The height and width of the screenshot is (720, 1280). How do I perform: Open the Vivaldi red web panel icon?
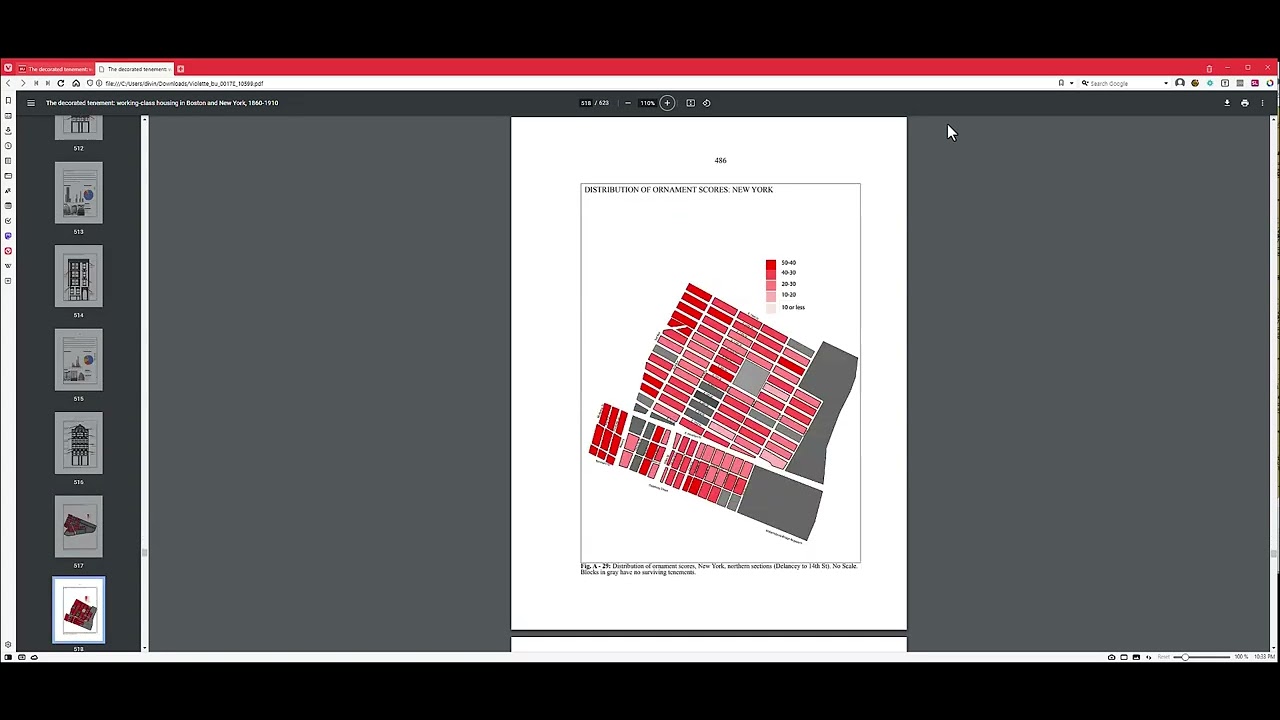point(8,250)
